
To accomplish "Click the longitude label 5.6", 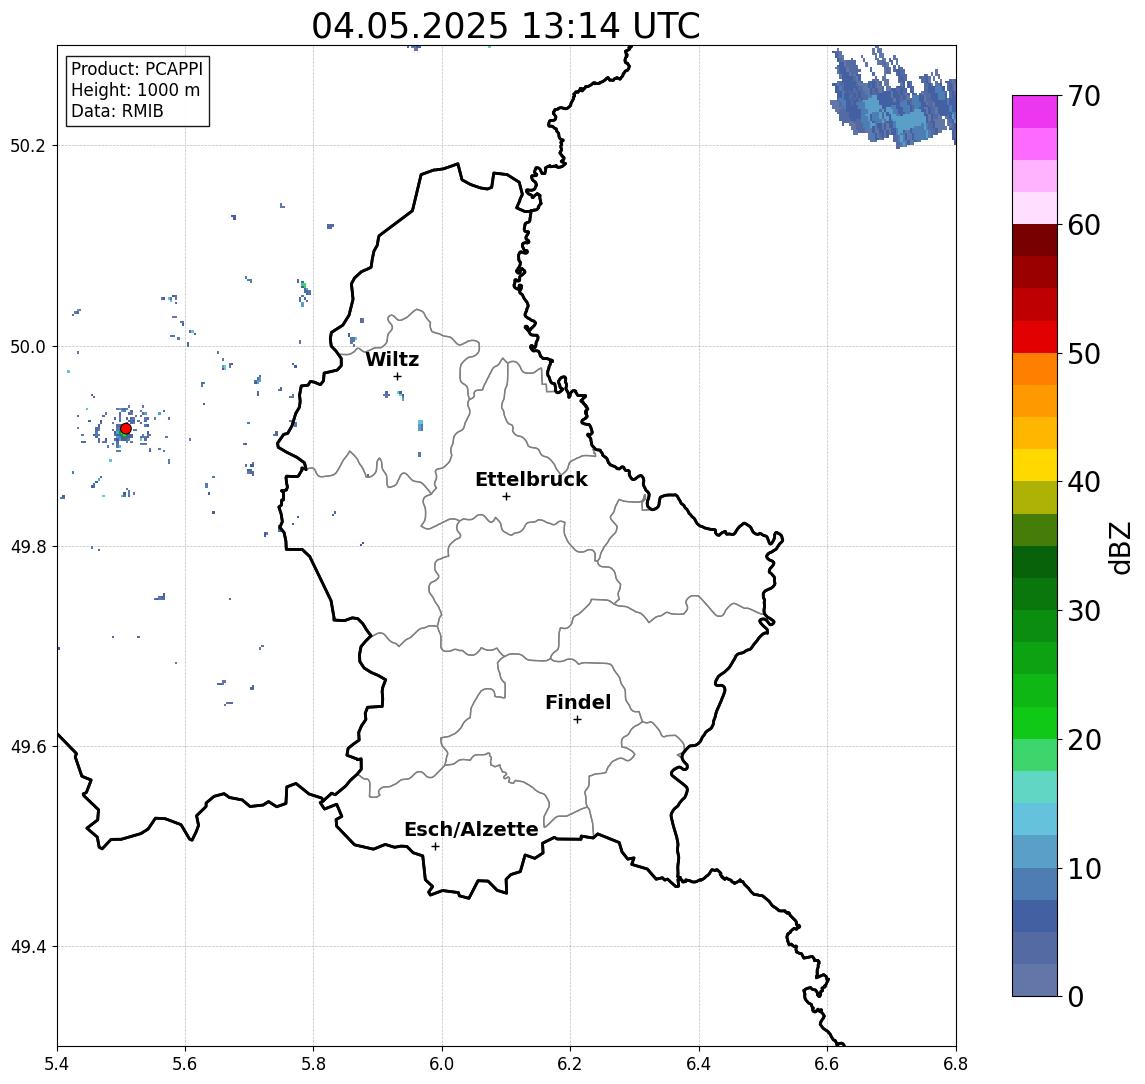I will (185, 1064).
